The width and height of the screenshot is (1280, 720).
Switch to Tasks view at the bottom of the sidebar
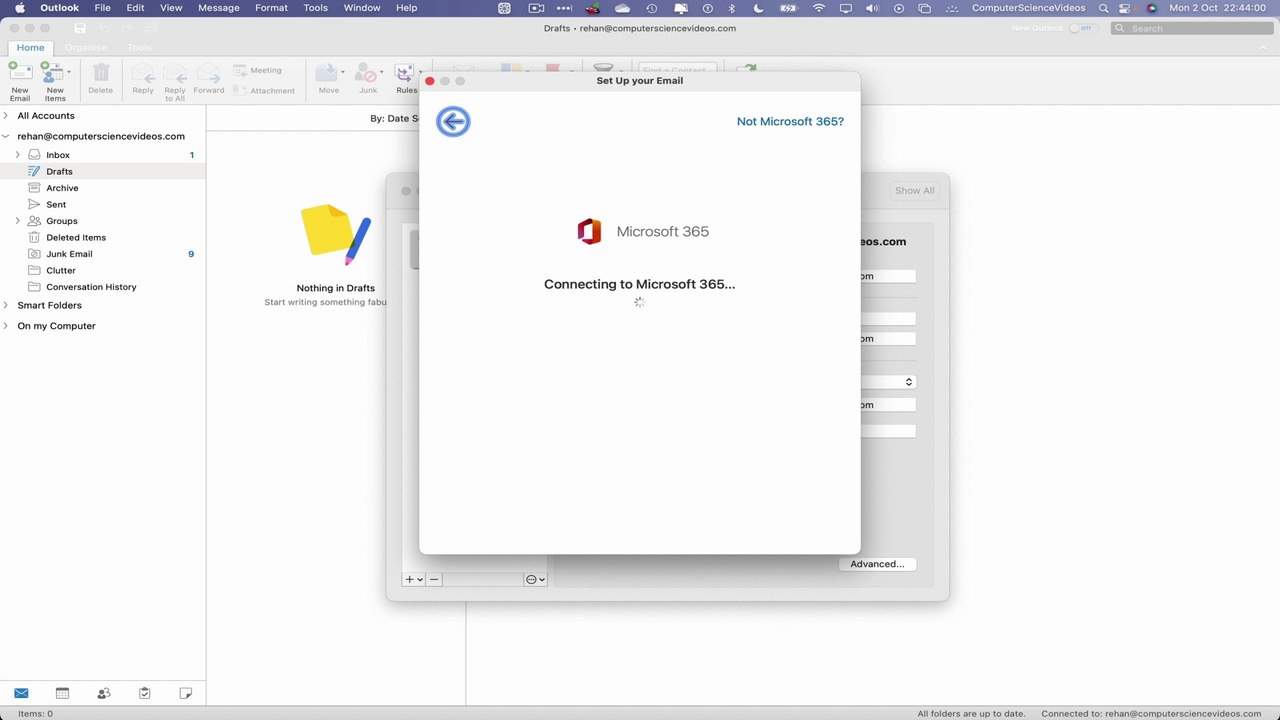144,693
